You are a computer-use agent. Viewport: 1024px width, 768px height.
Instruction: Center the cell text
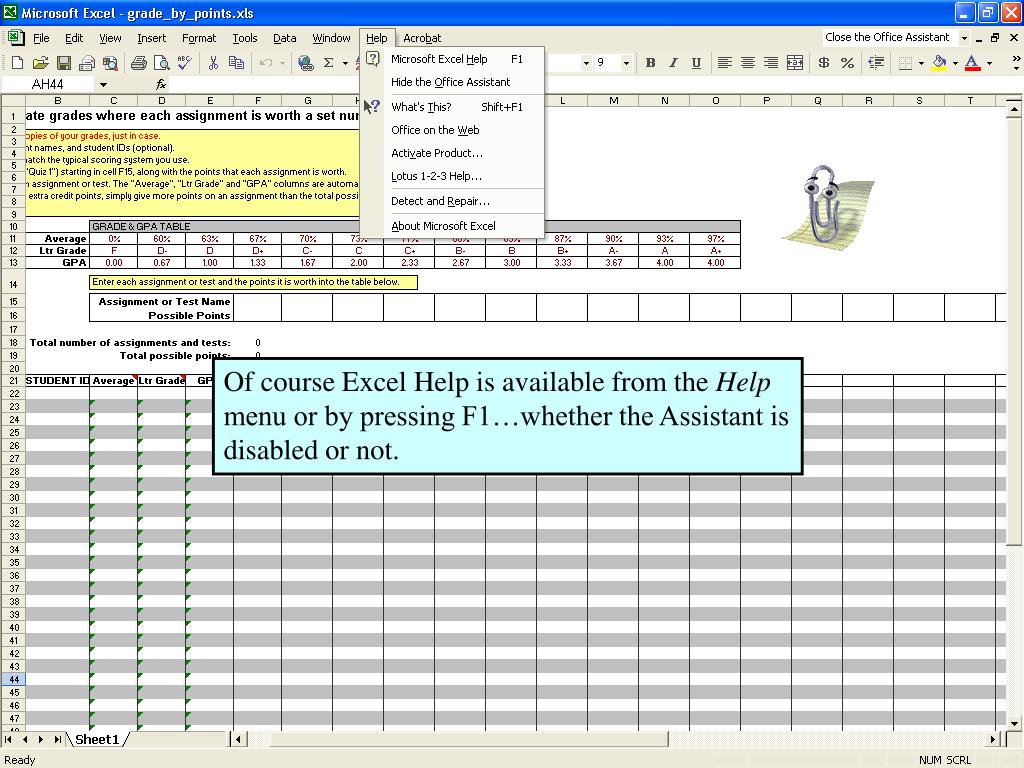point(748,63)
